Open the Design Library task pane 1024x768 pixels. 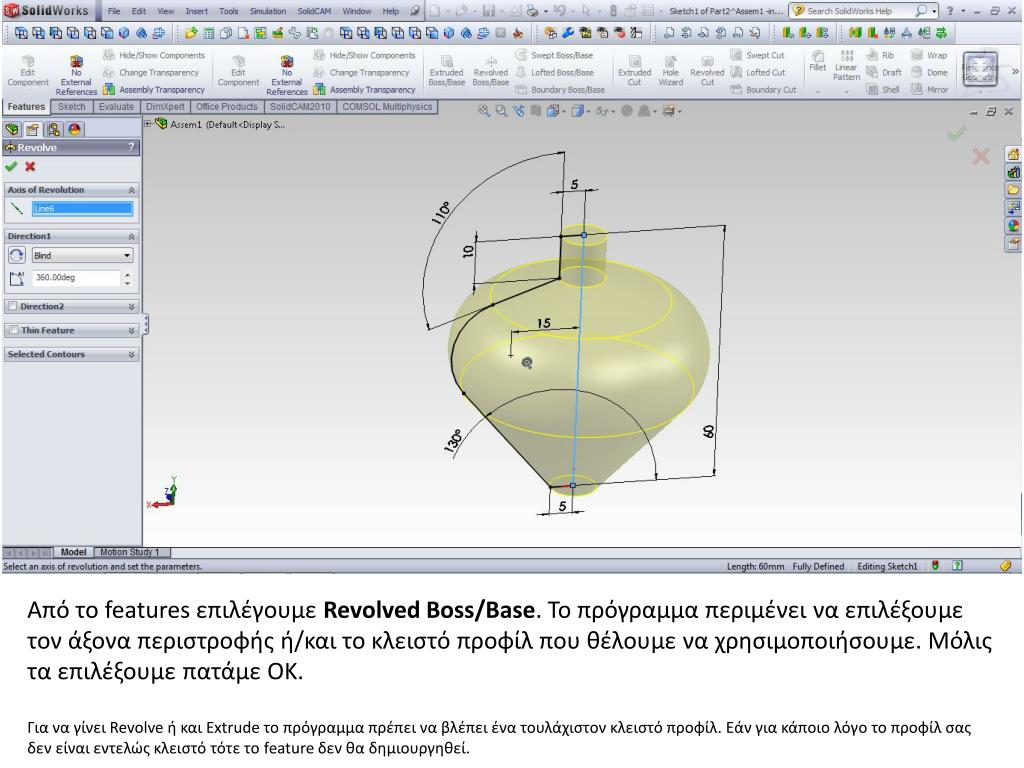(1013, 173)
